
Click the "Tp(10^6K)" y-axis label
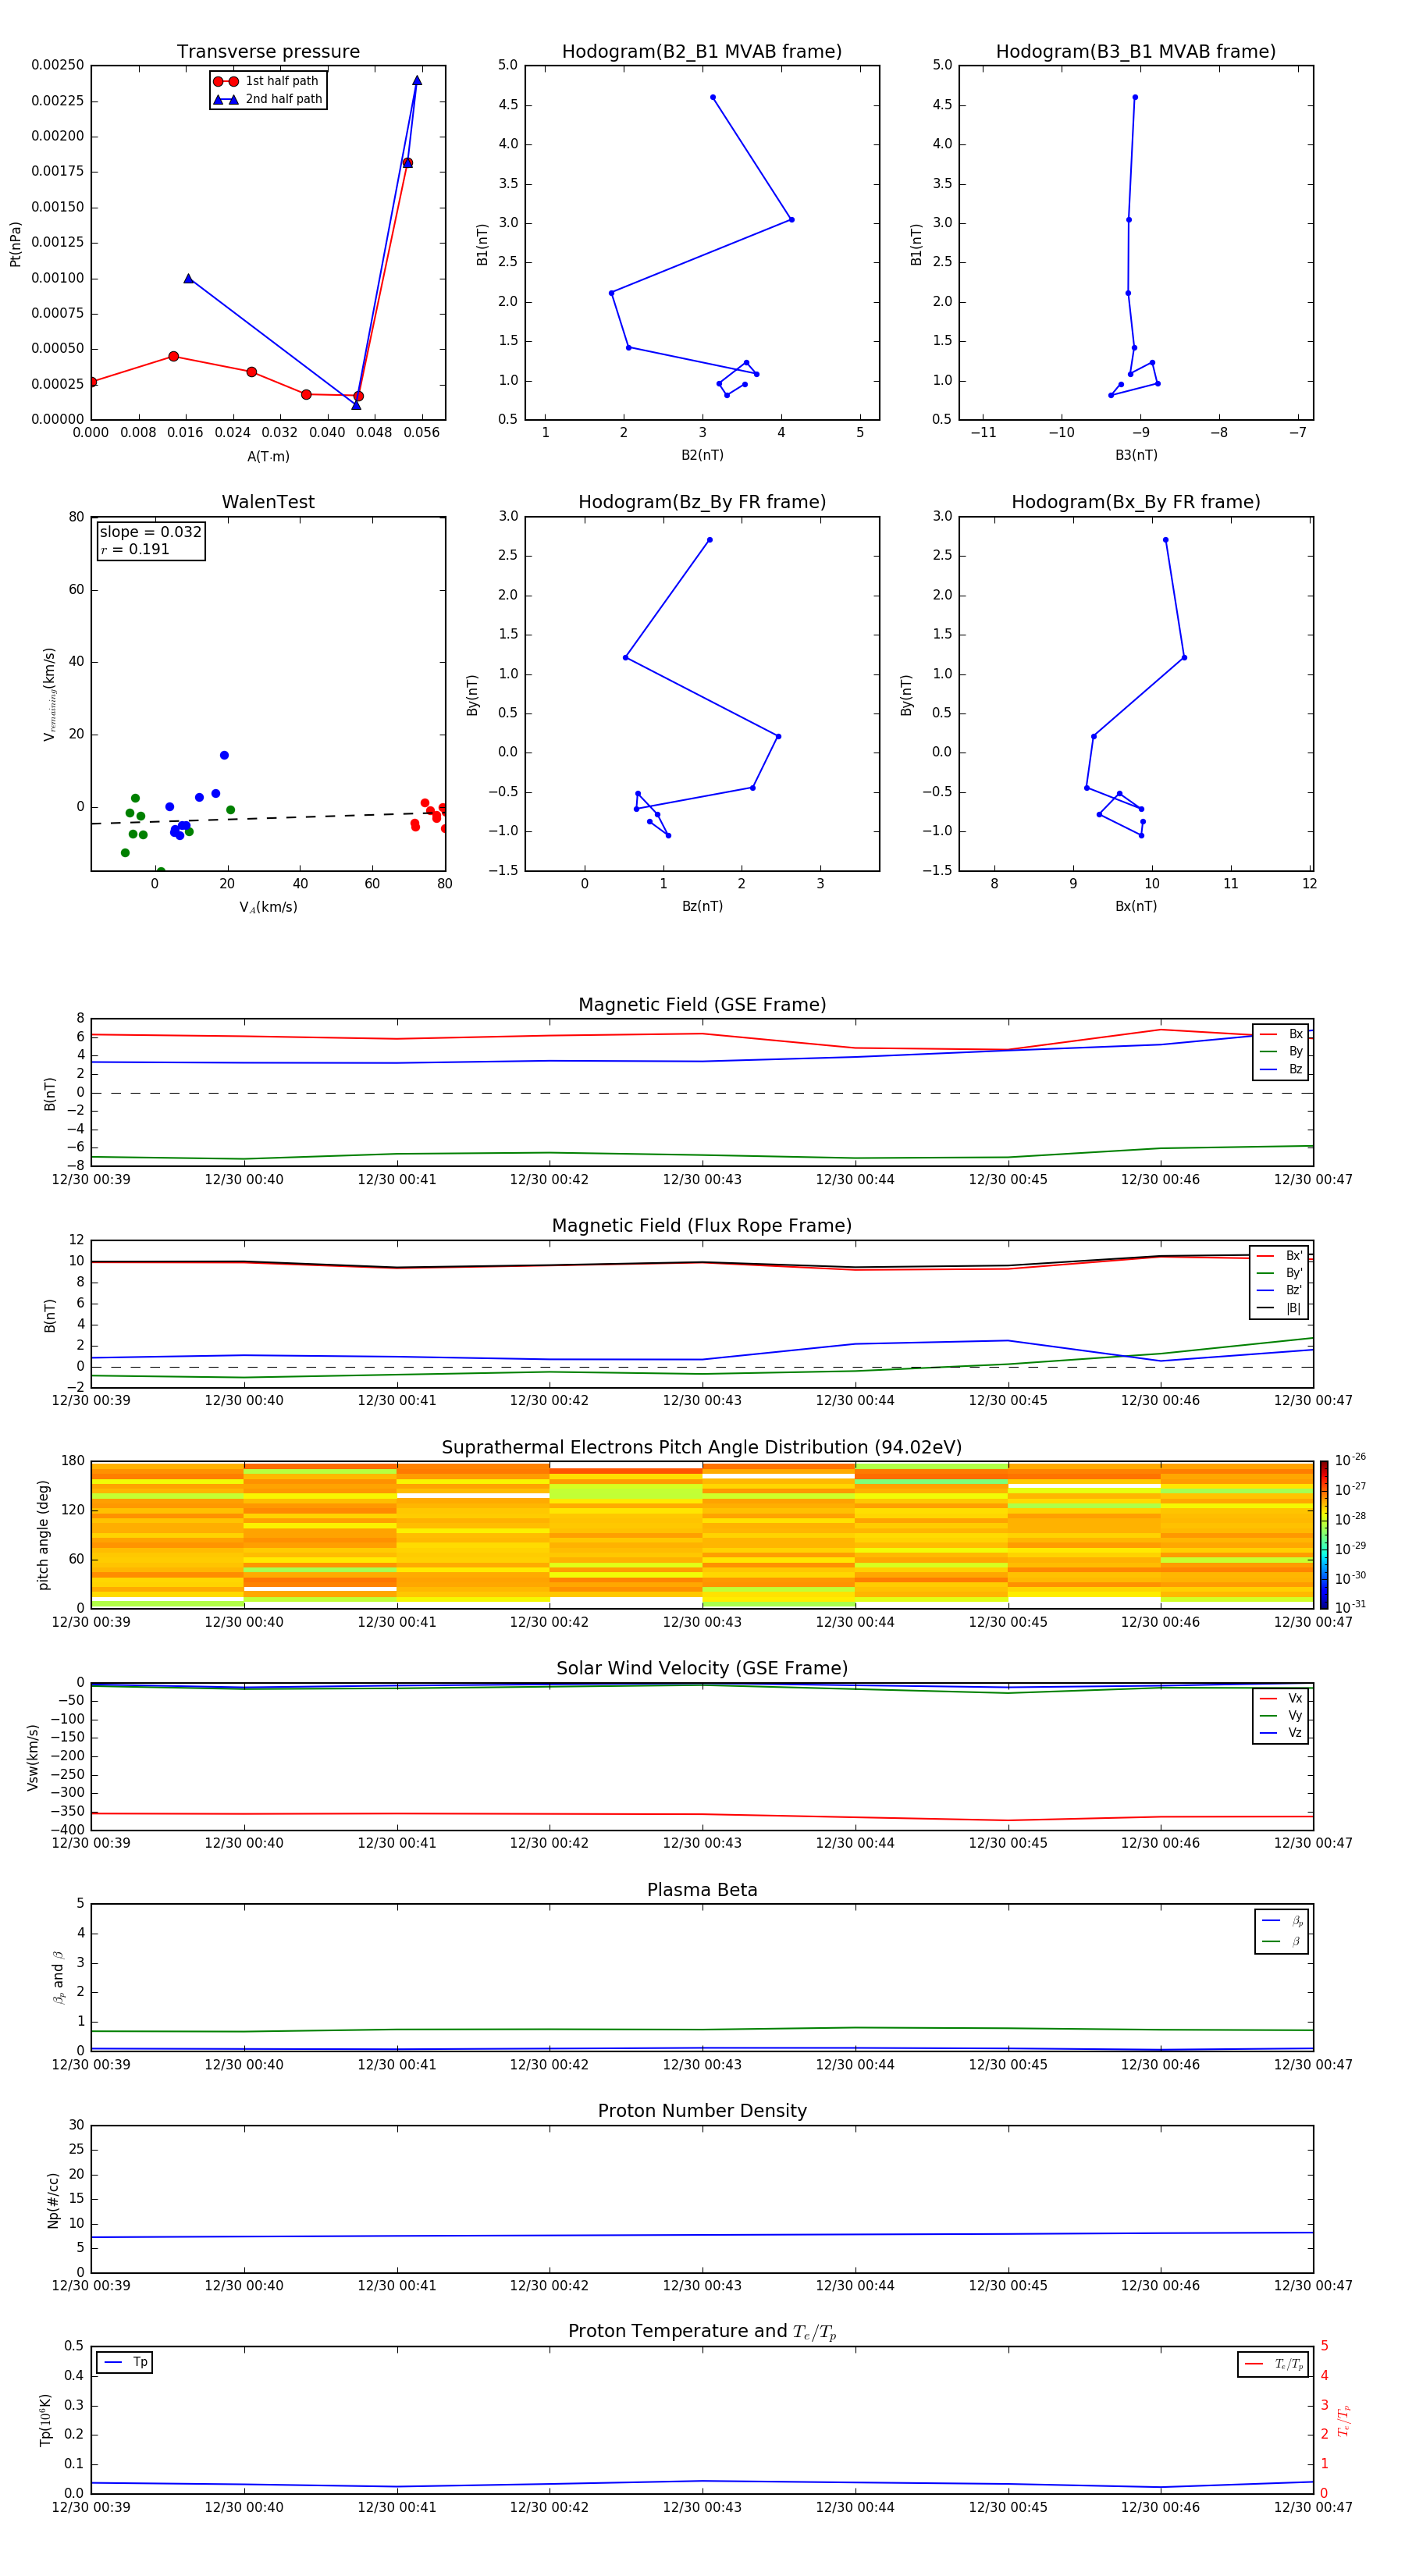(45, 2420)
